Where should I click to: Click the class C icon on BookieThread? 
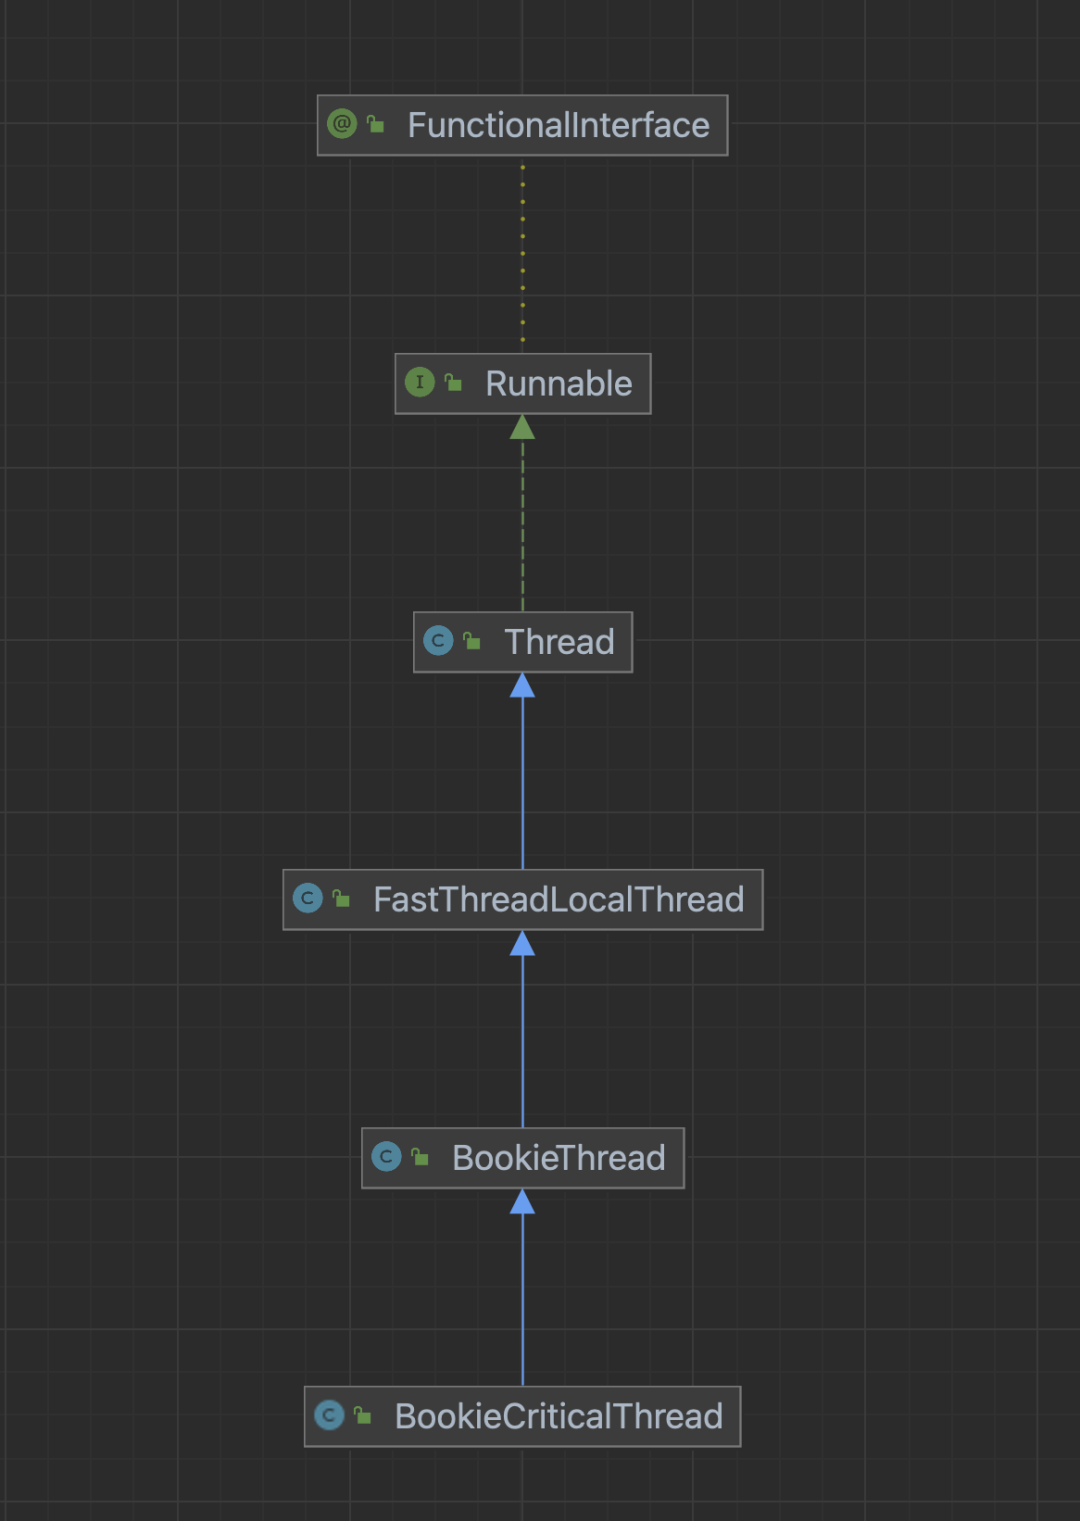click(386, 1157)
